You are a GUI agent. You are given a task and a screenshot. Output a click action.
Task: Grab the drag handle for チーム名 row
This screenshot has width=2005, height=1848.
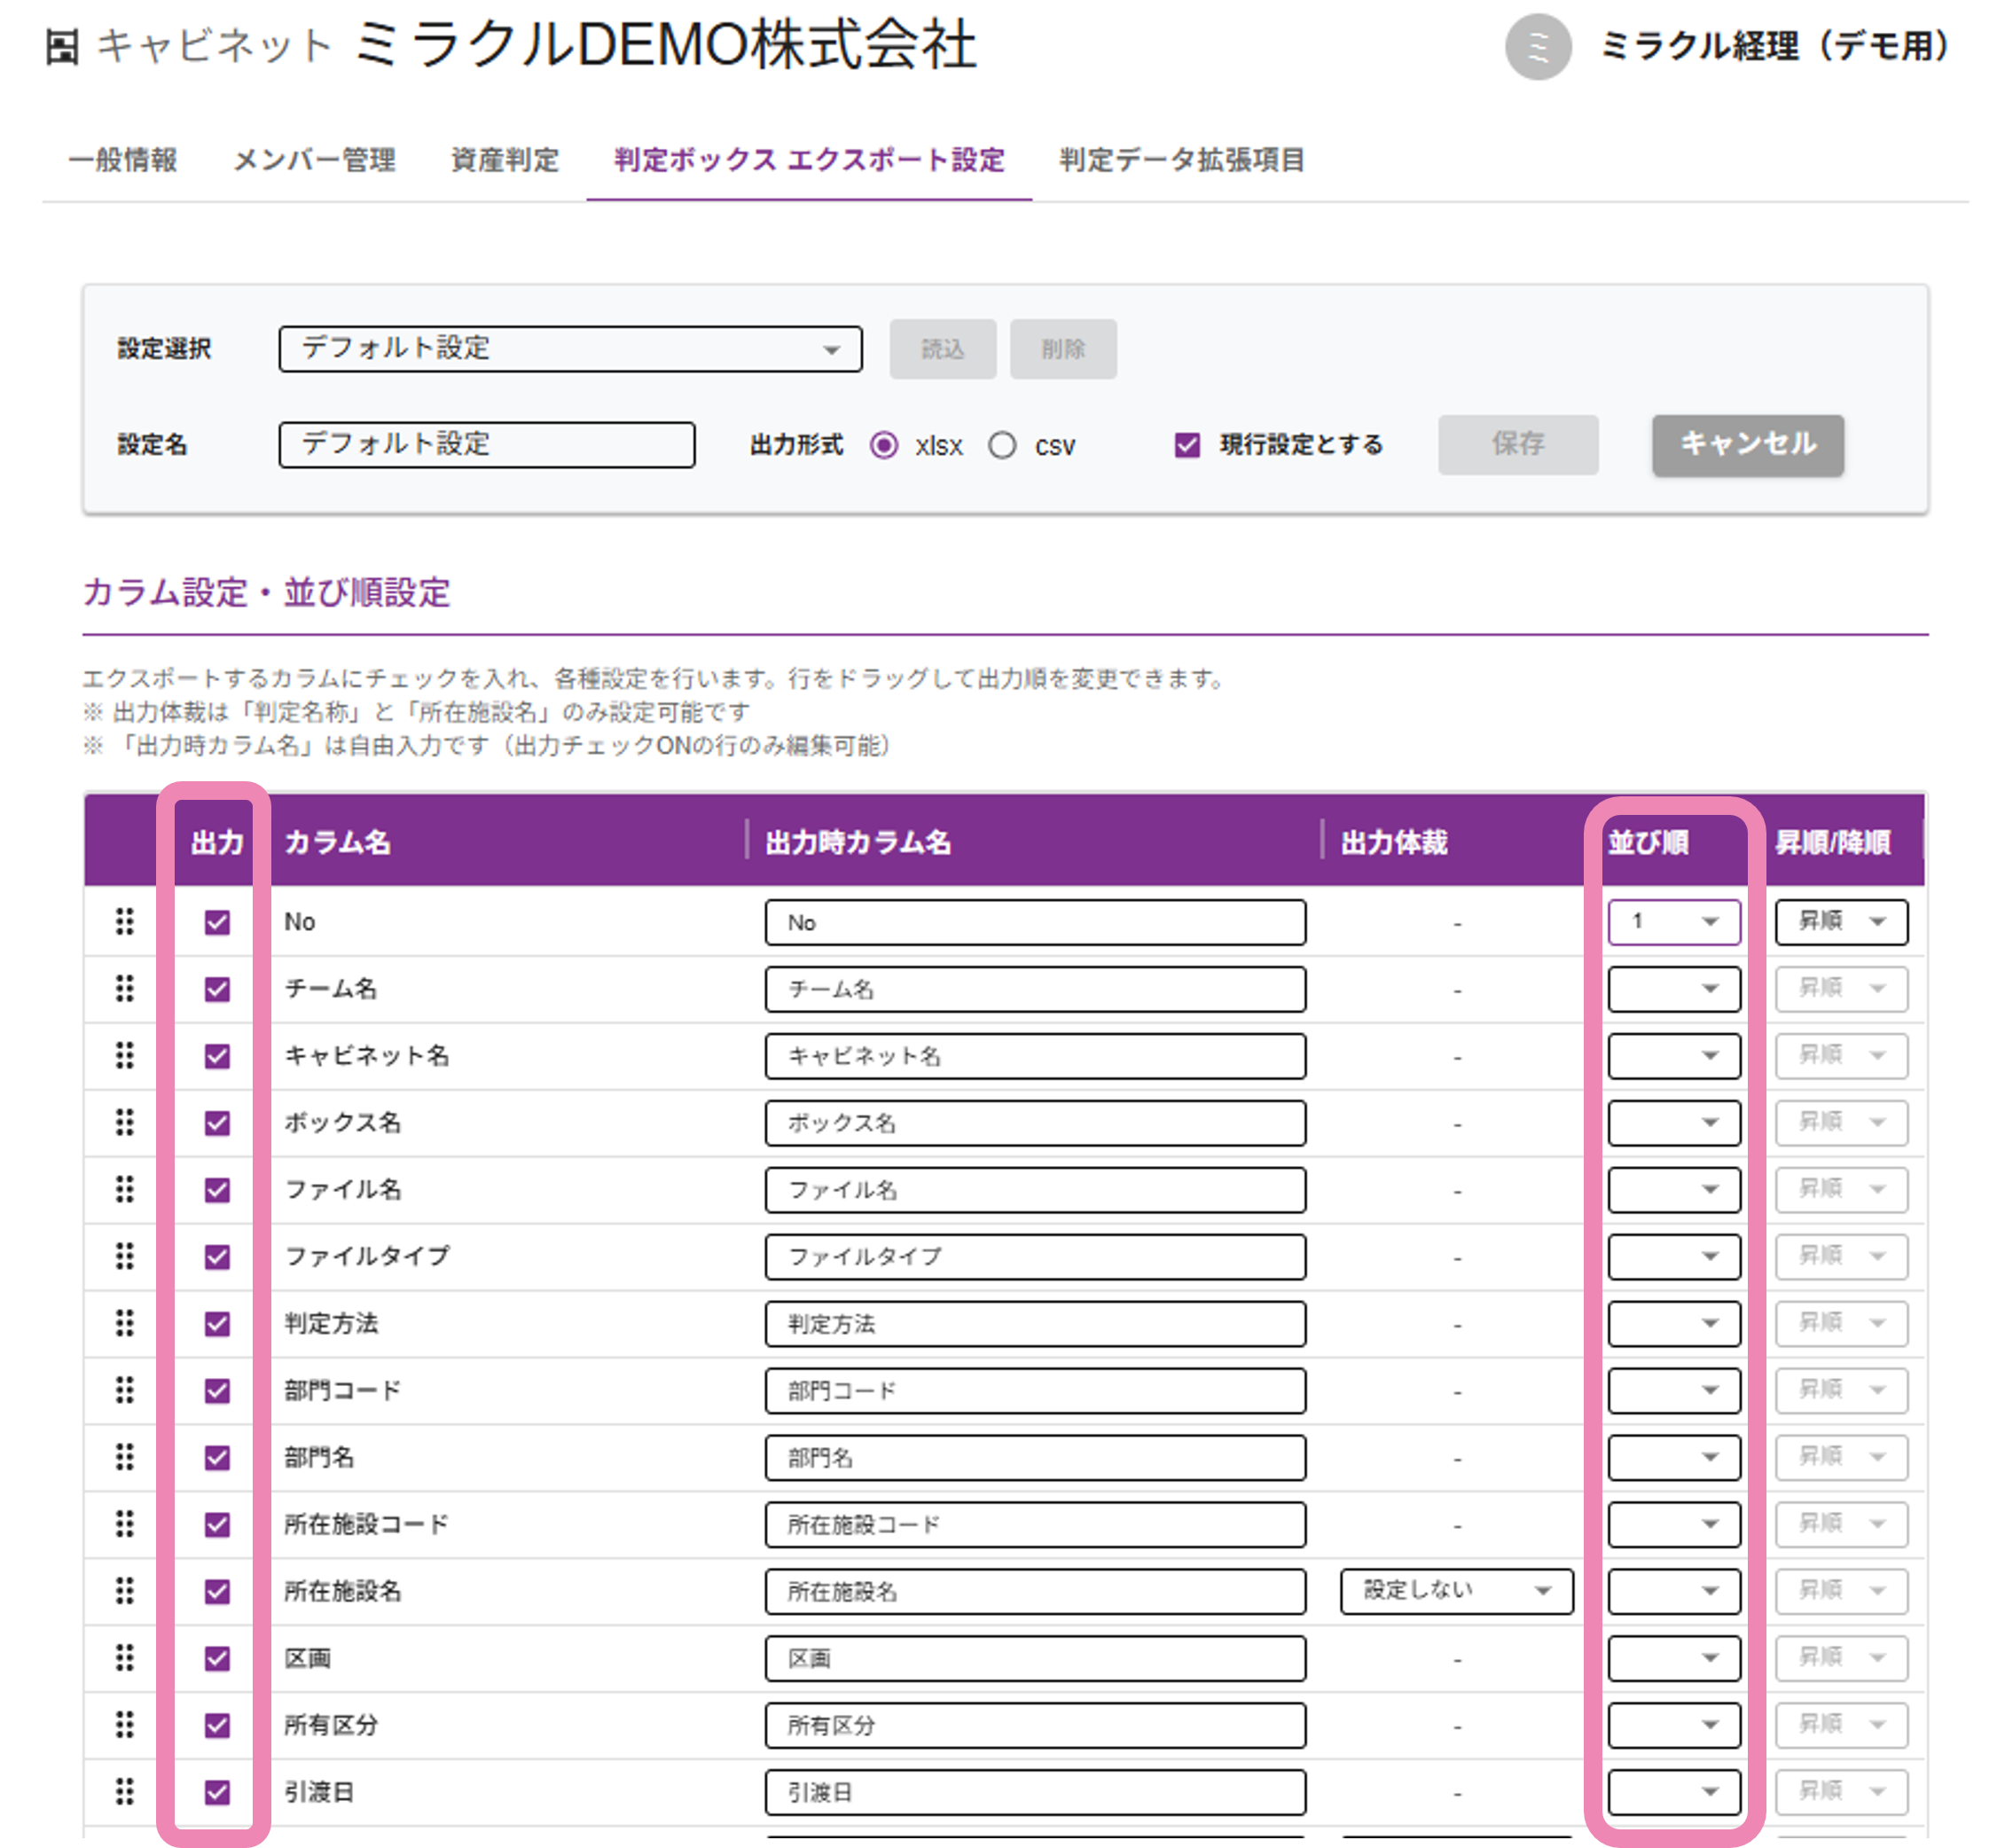coord(124,988)
